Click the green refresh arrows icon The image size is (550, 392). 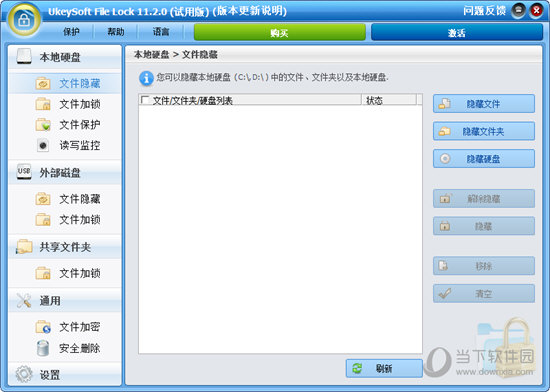coord(357,368)
